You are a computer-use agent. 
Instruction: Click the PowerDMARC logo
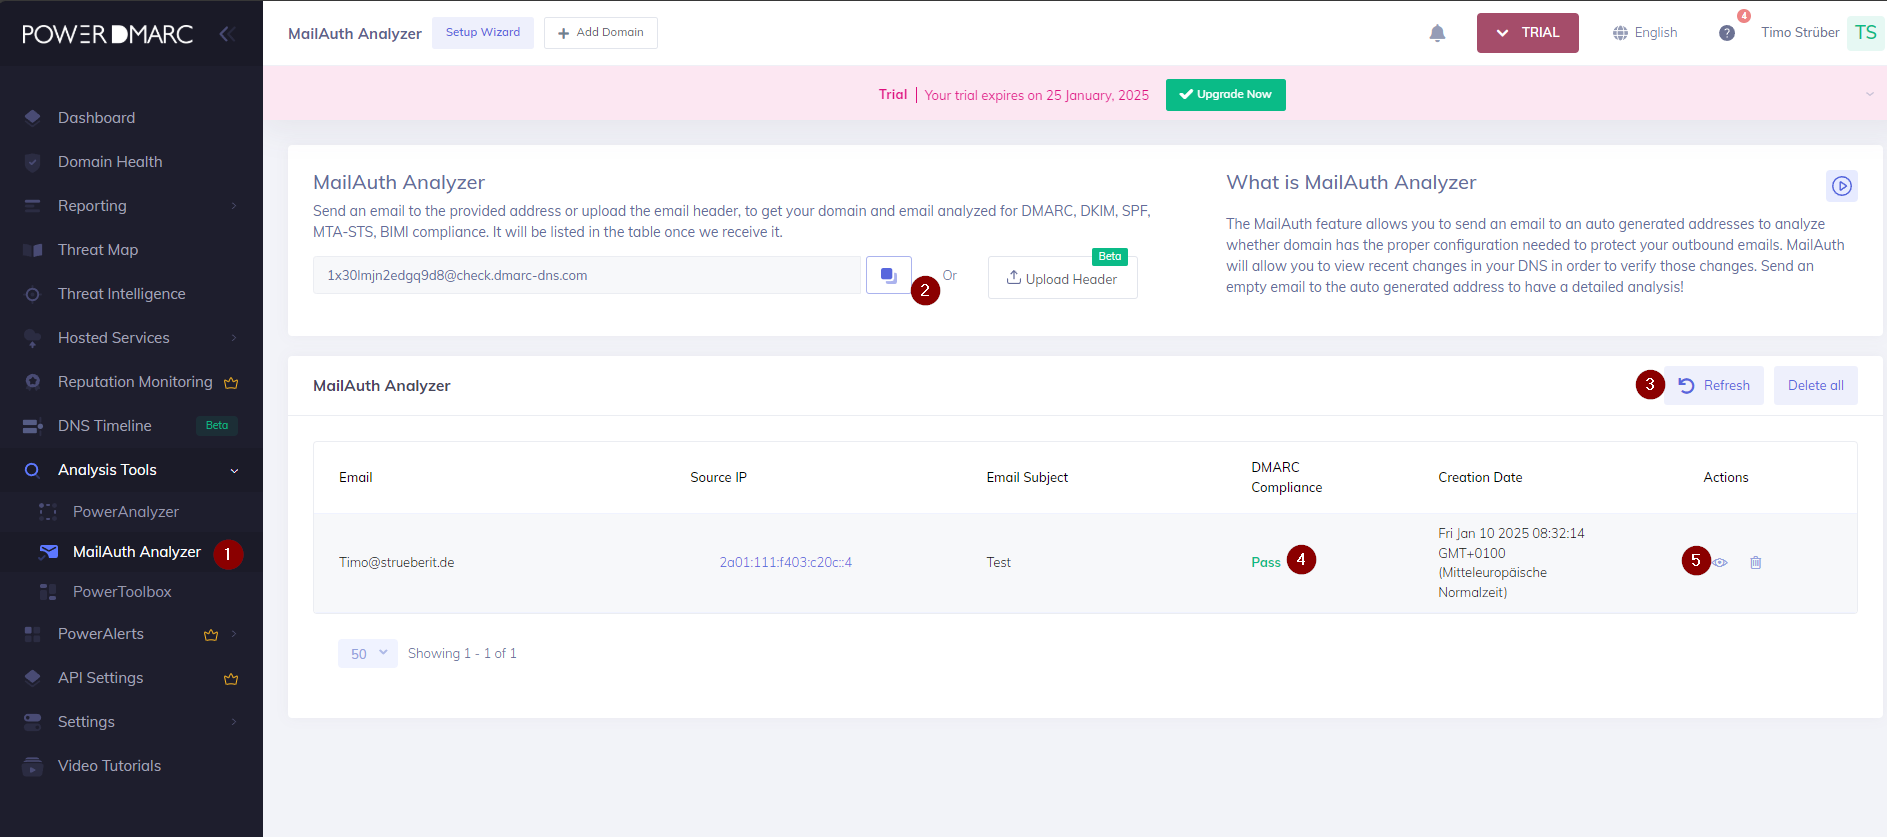pyautogui.click(x=108, y=34)
